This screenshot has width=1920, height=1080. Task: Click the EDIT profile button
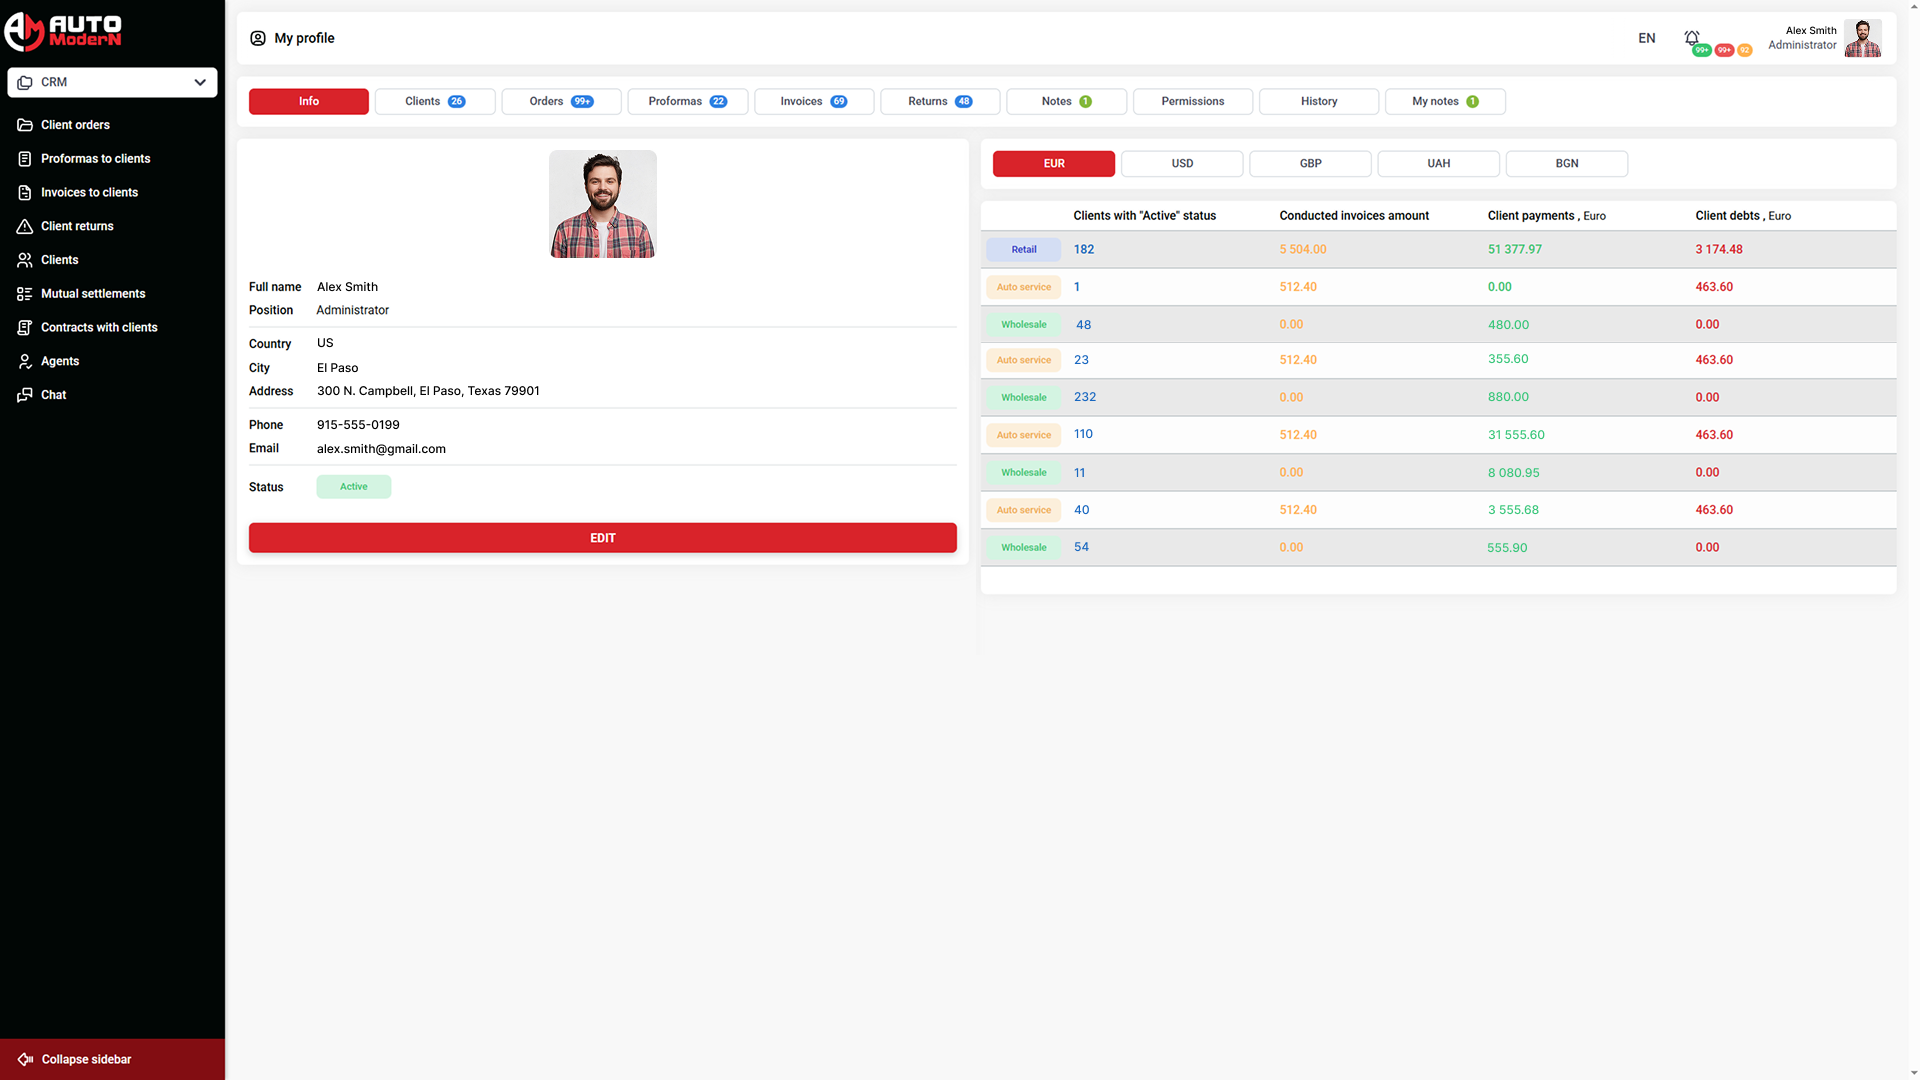click(602, 537)
